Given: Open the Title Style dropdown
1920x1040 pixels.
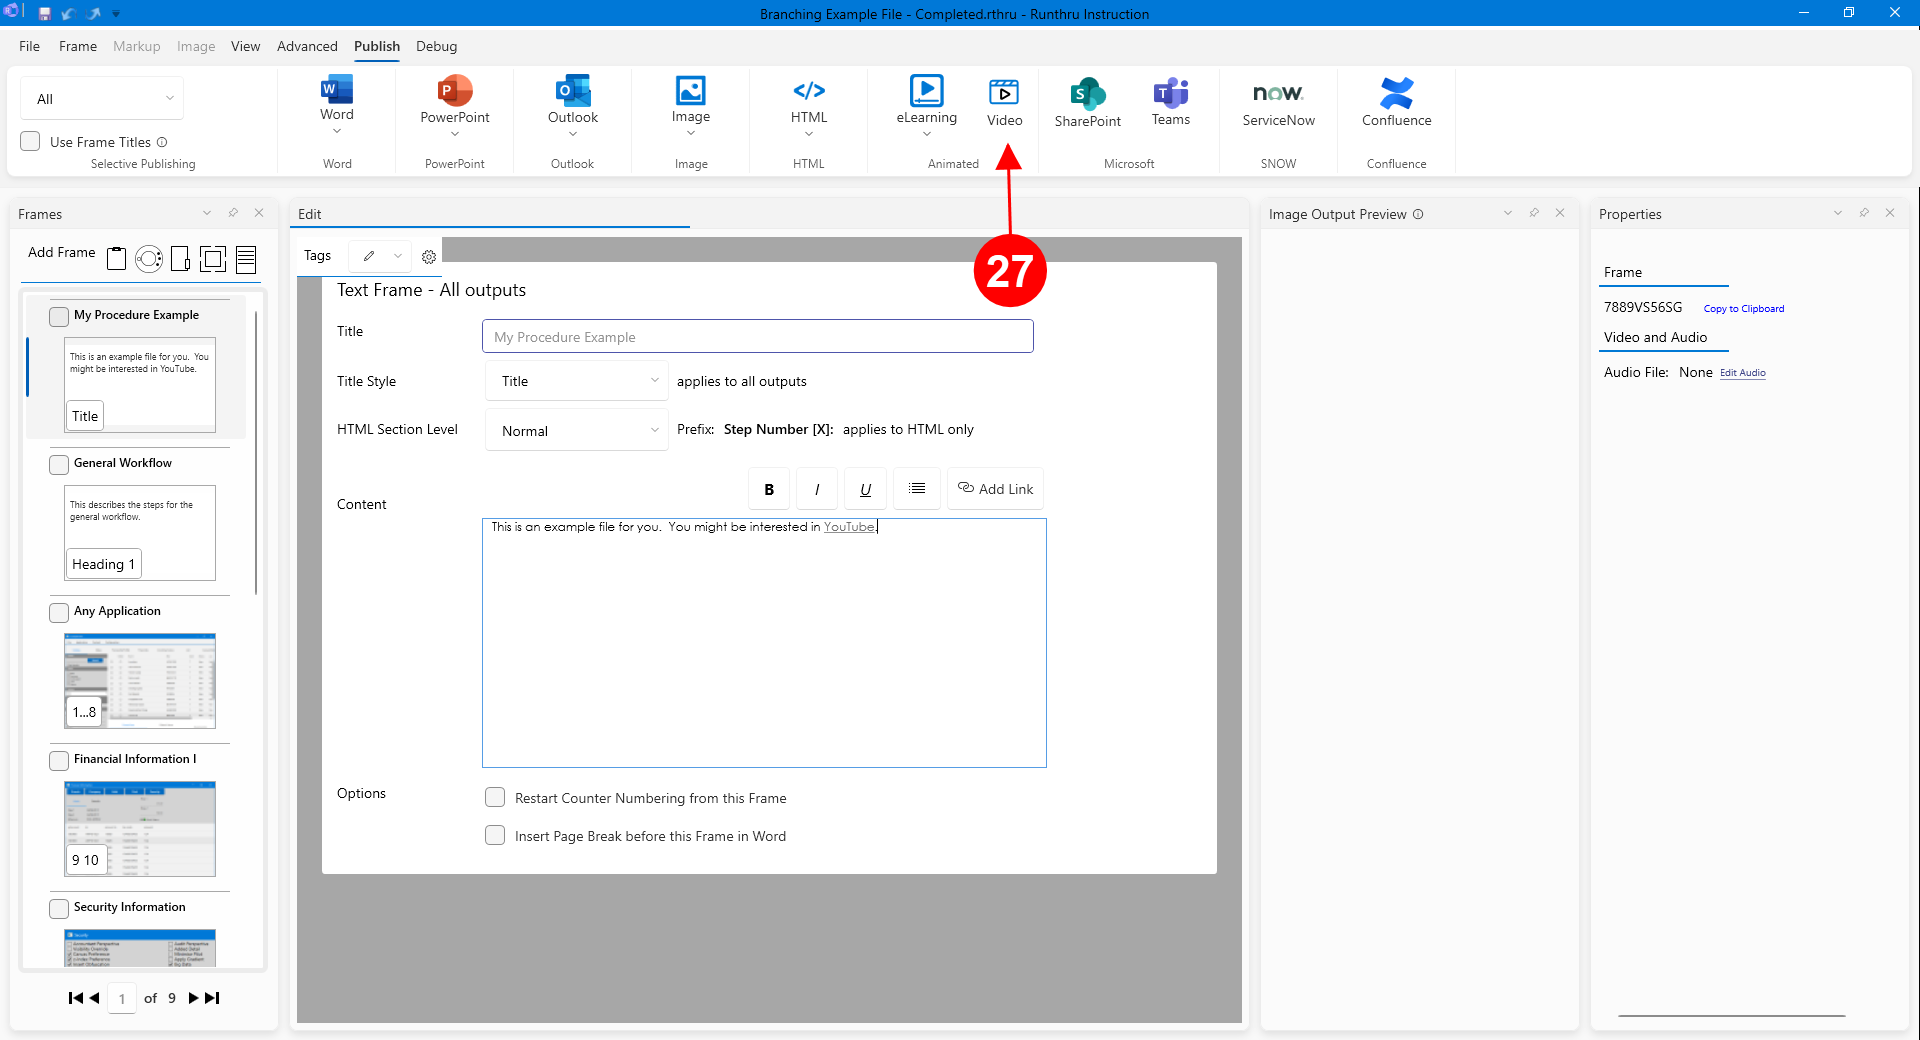Looking at the screenshot, I should click(577, 381).
